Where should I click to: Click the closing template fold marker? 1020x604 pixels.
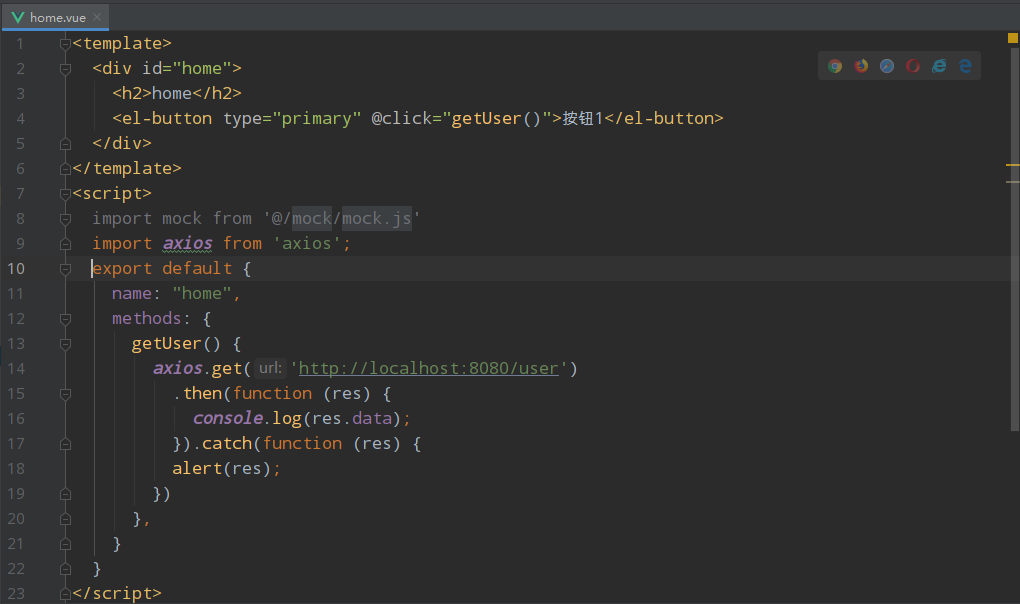point(65,169)
